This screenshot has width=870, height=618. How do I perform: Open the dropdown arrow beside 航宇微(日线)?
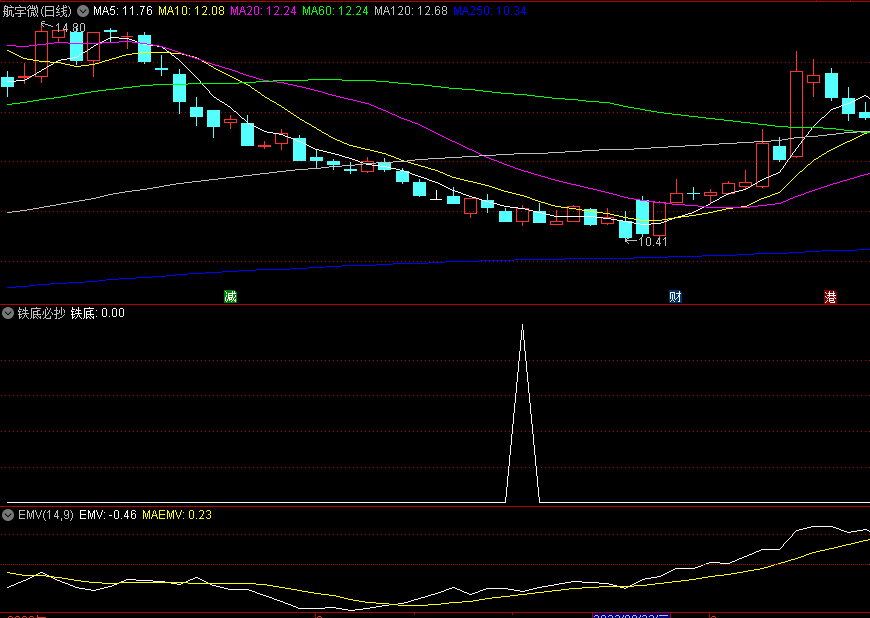tap(83, 11)
